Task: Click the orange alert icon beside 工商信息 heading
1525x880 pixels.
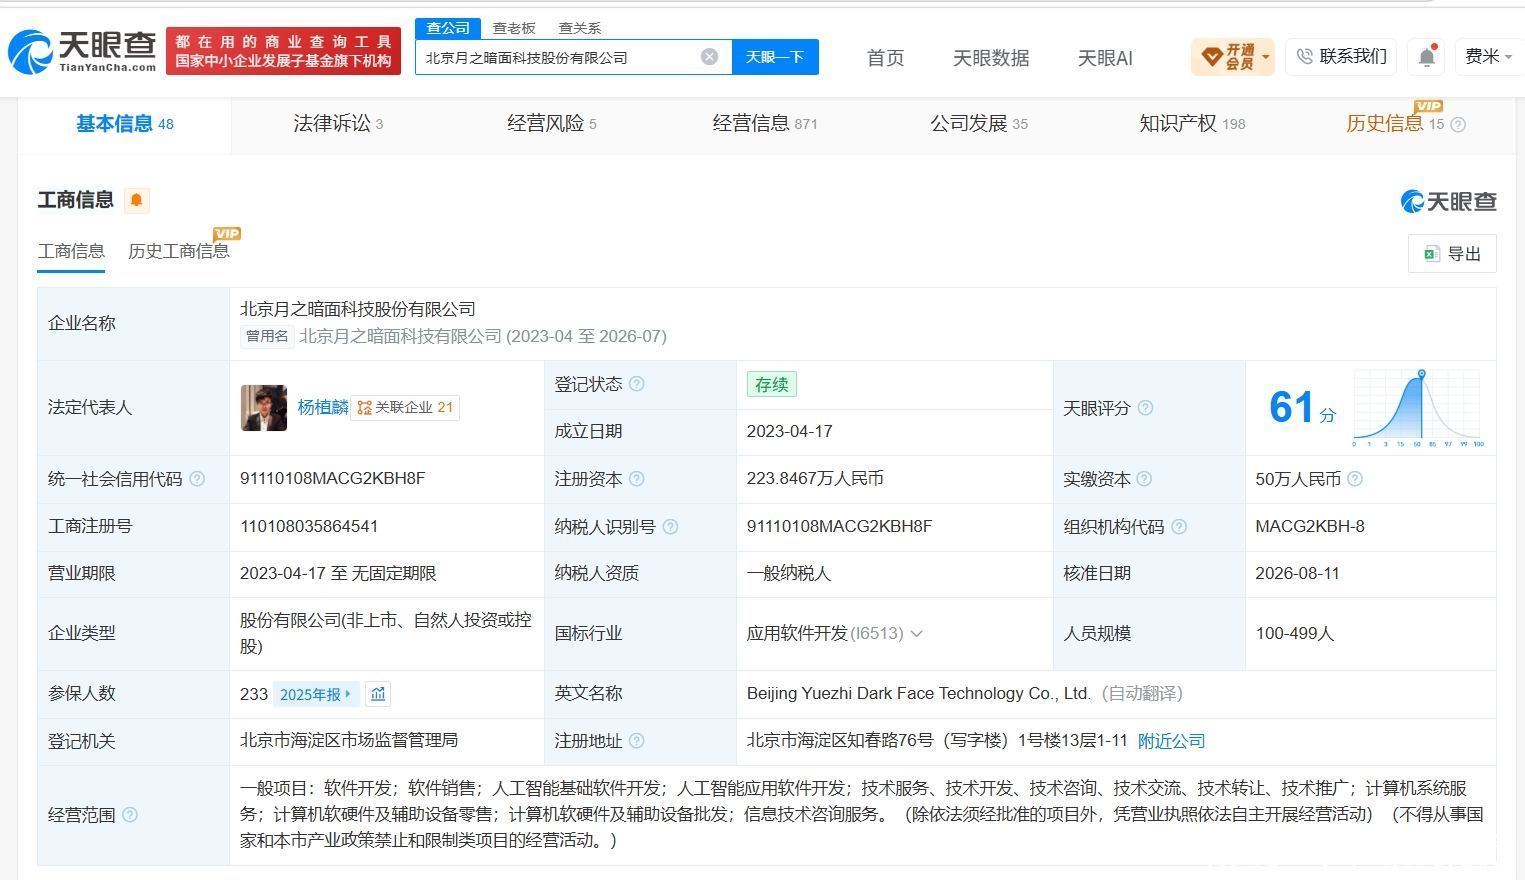Action: (x=136, y=200)
